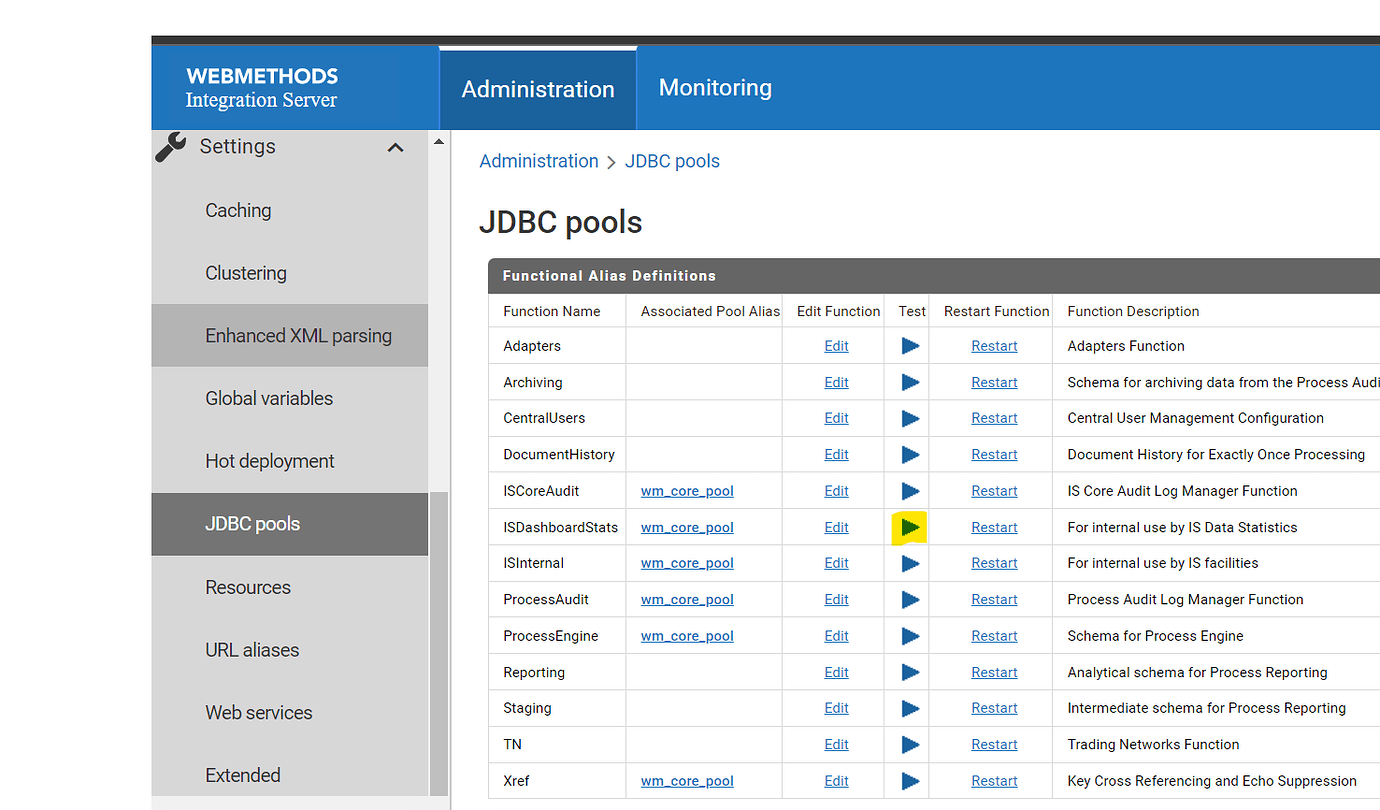Select the Administration tab
This screenshot has width=1380, height=810.
538,89
